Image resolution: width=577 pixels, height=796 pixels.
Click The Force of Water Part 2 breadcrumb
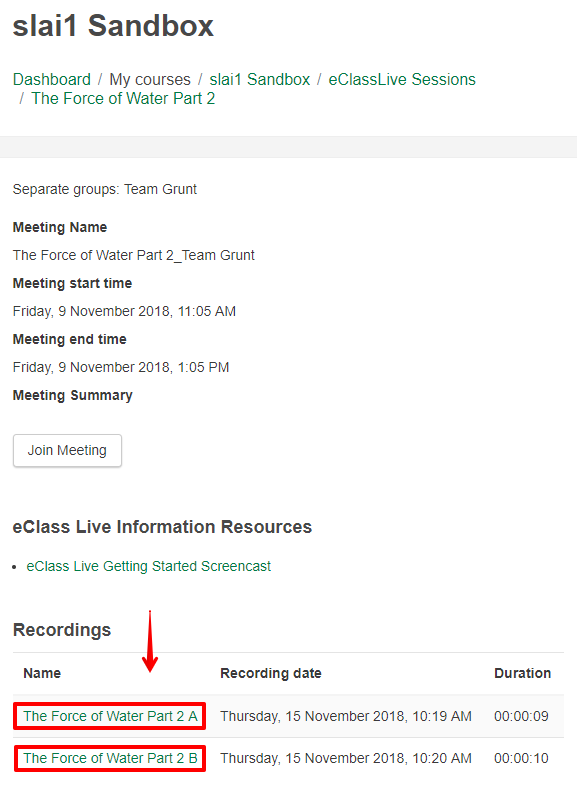123,98
